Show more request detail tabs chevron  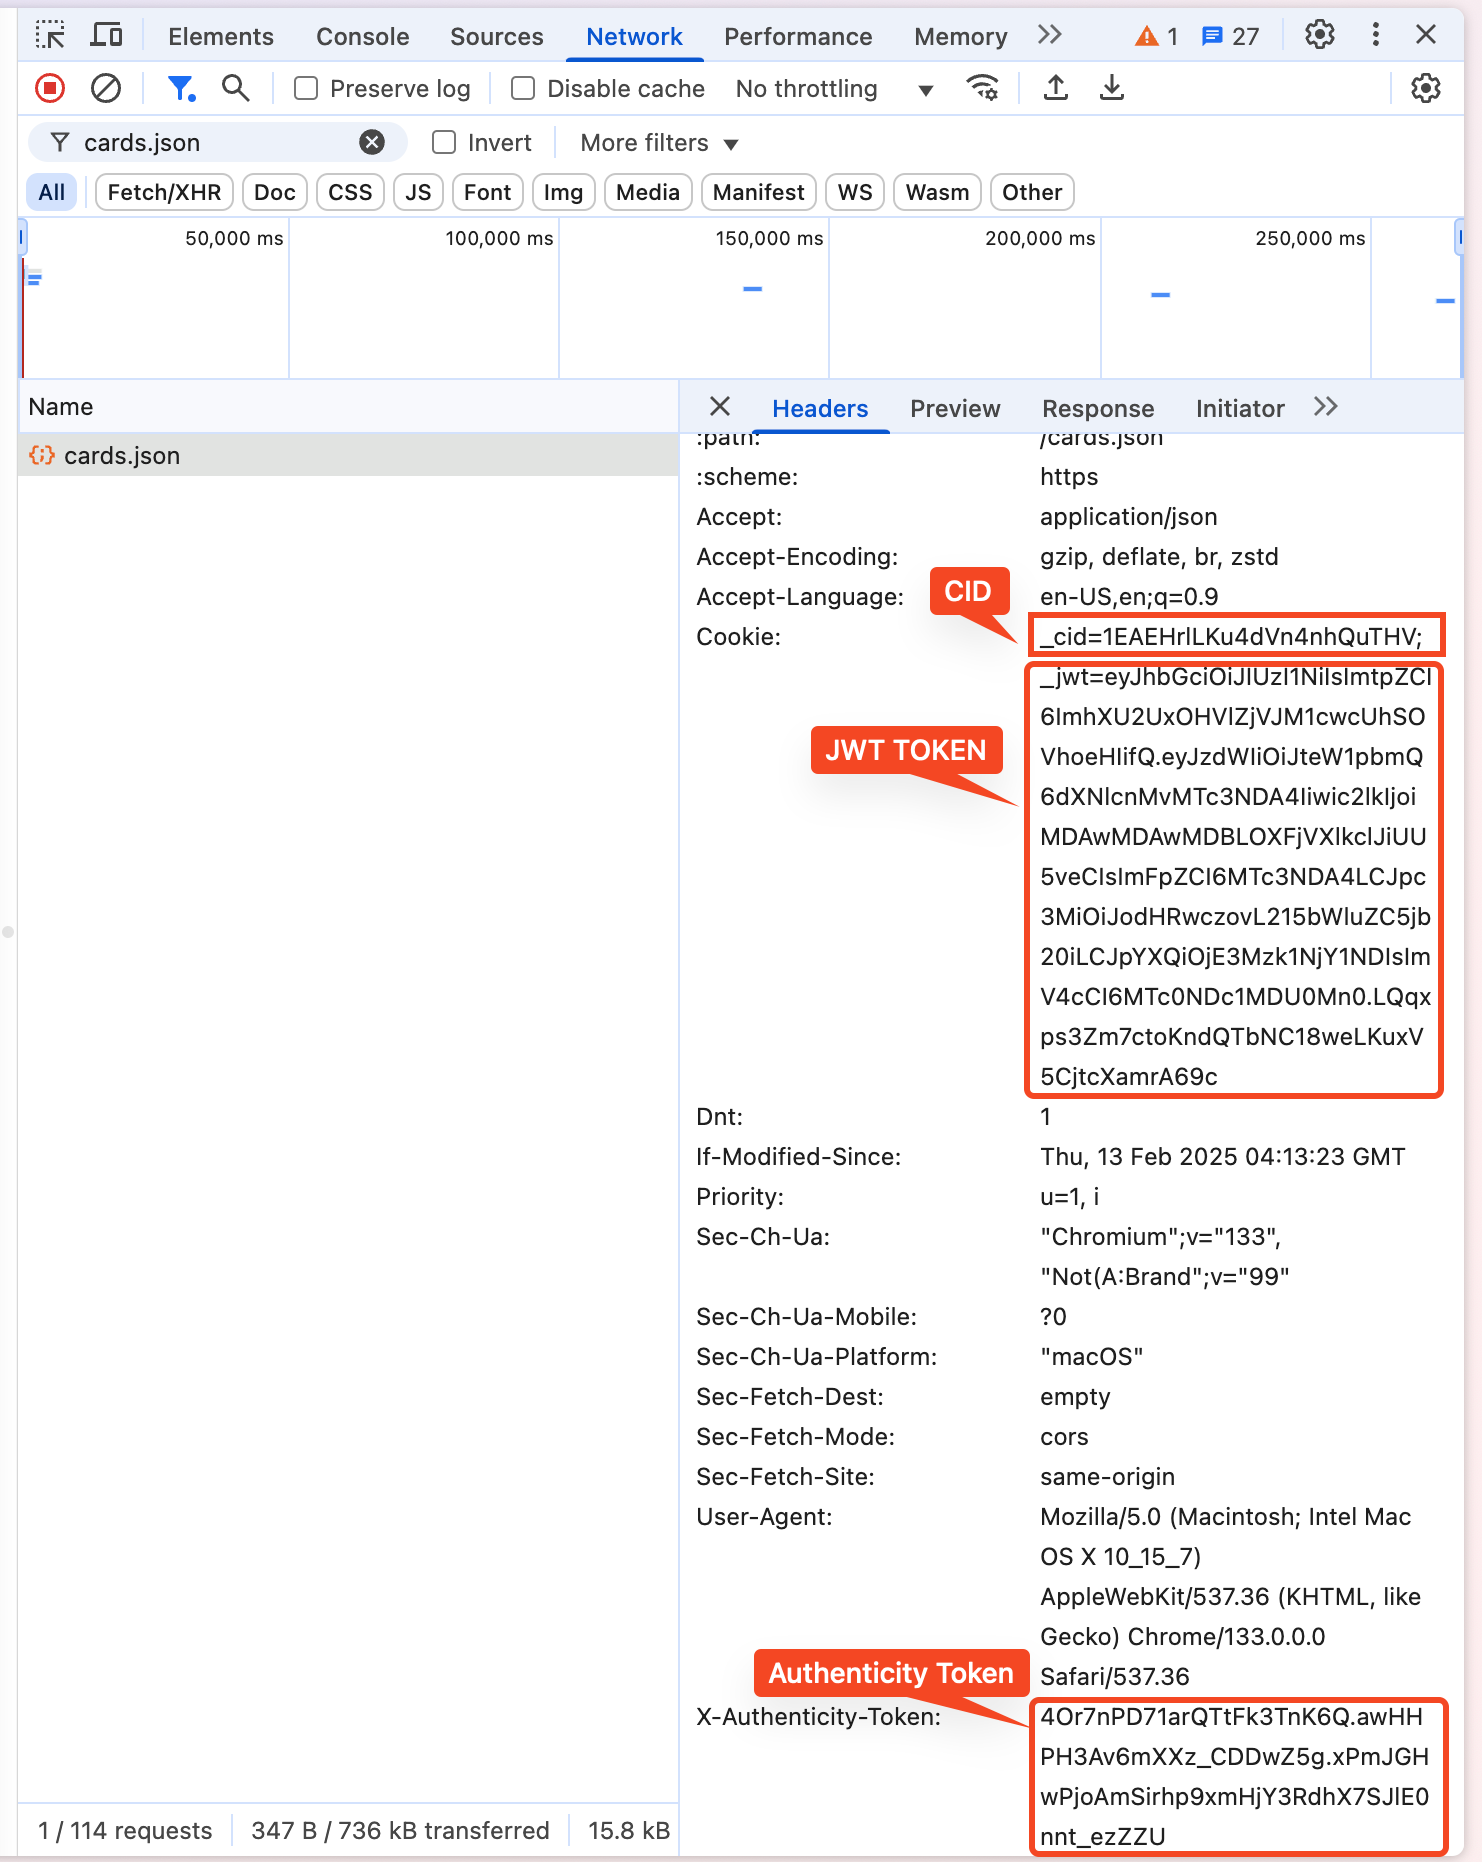[x=1326, y=407]
